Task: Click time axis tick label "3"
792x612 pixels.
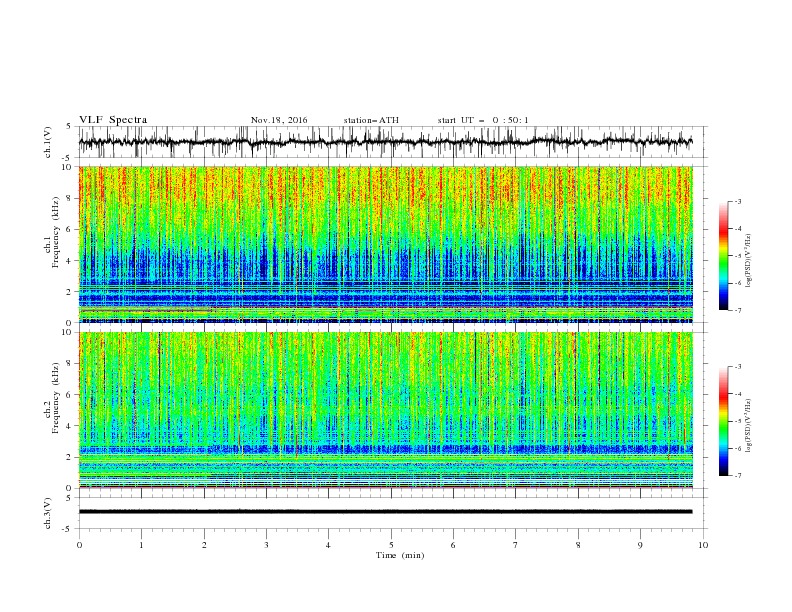Action: click(266, 545)
